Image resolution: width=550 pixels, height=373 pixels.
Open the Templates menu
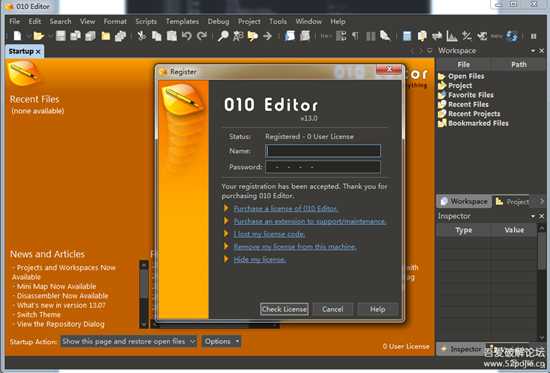click(182, 21)
